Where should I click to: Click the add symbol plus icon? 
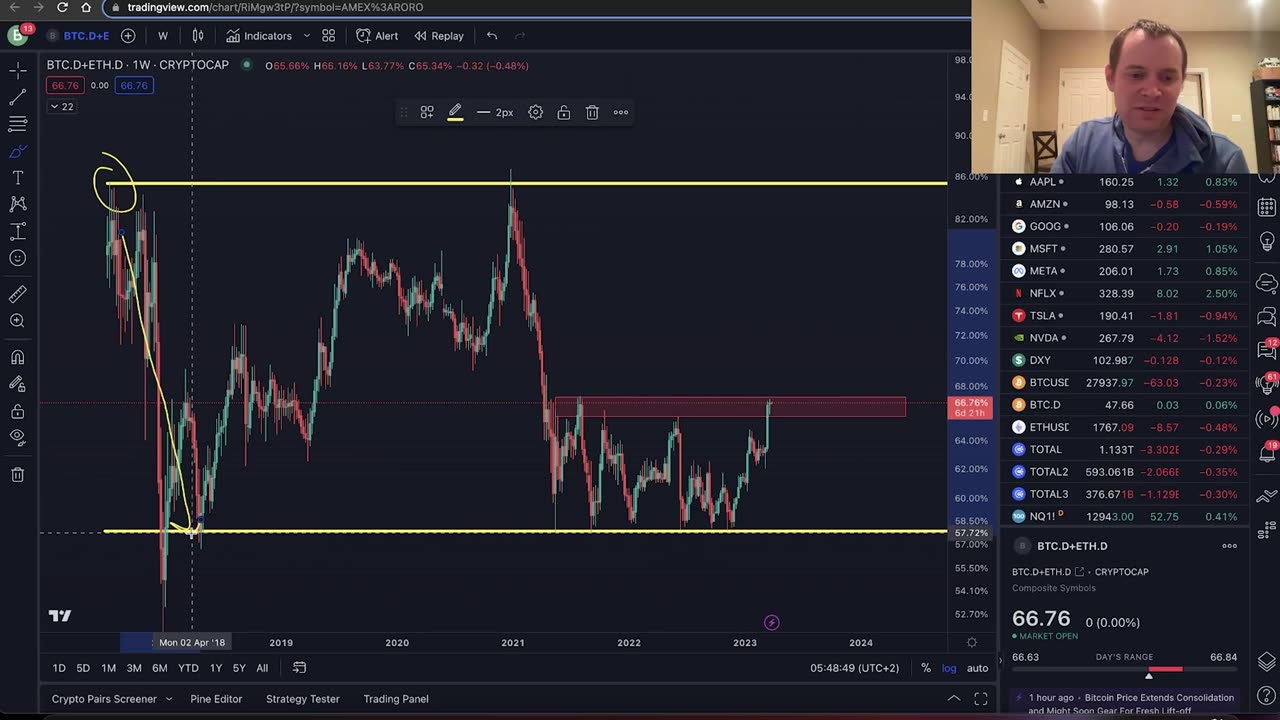(128, 36)
